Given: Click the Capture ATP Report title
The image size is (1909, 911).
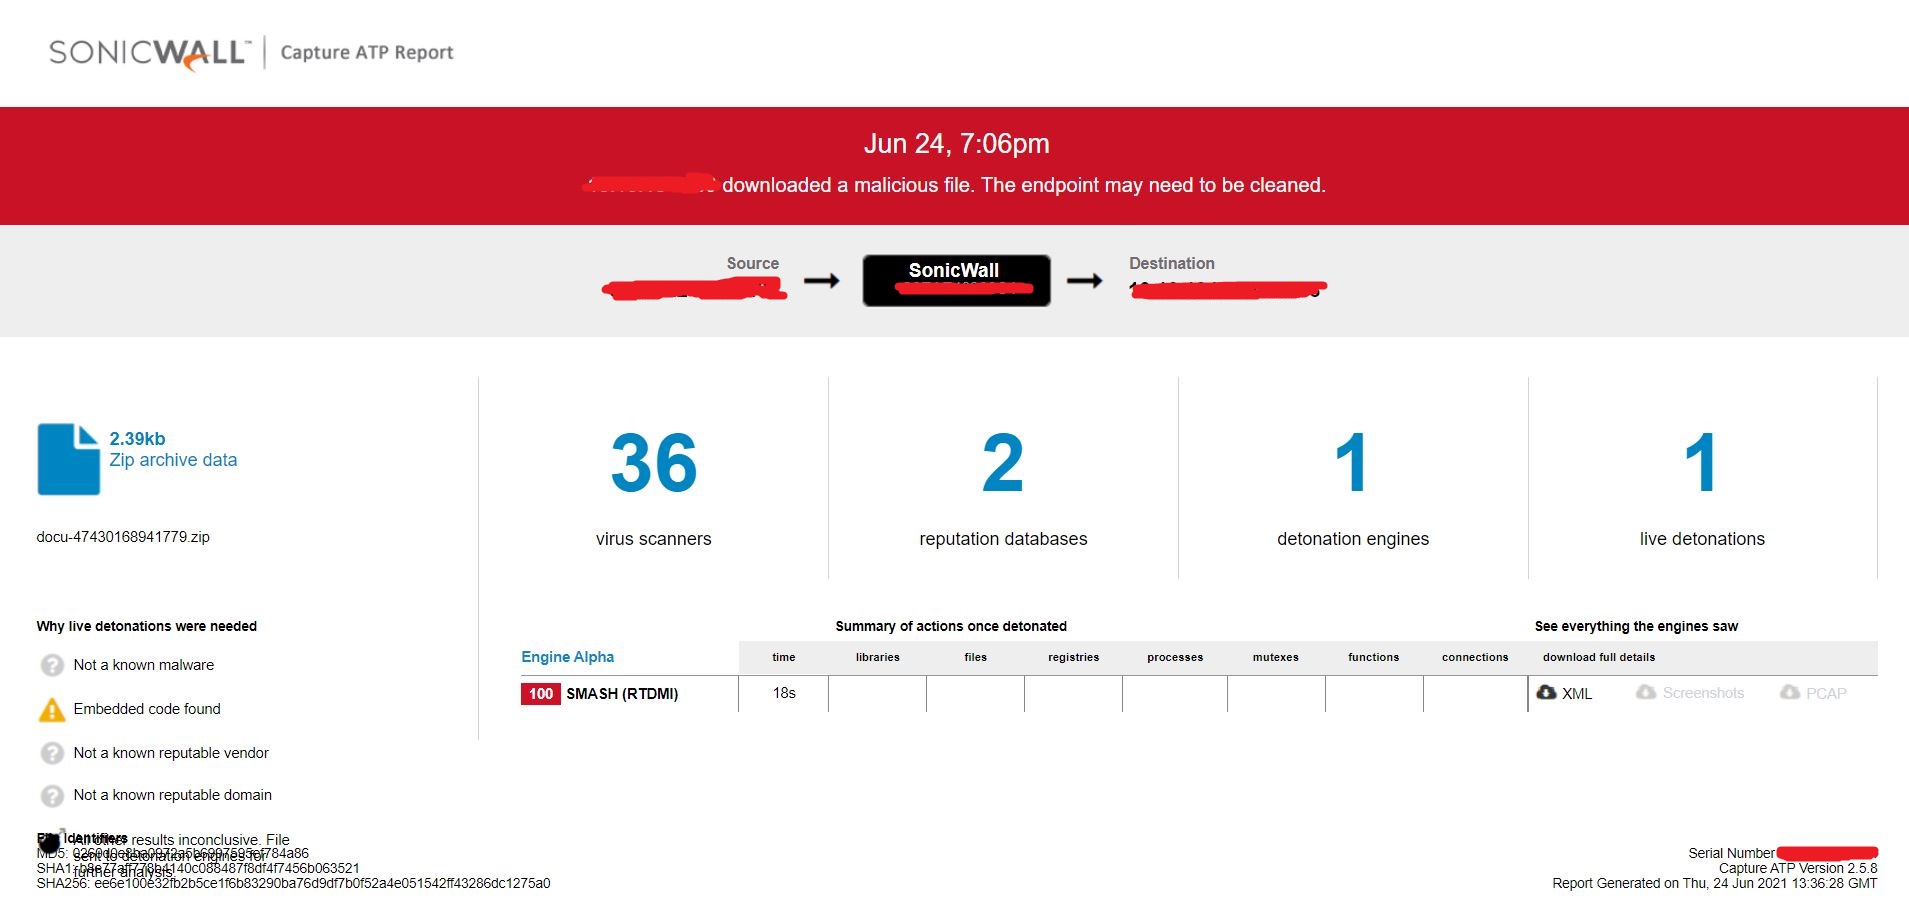Looking at the screenshot, I should click(x=367, y=53).
